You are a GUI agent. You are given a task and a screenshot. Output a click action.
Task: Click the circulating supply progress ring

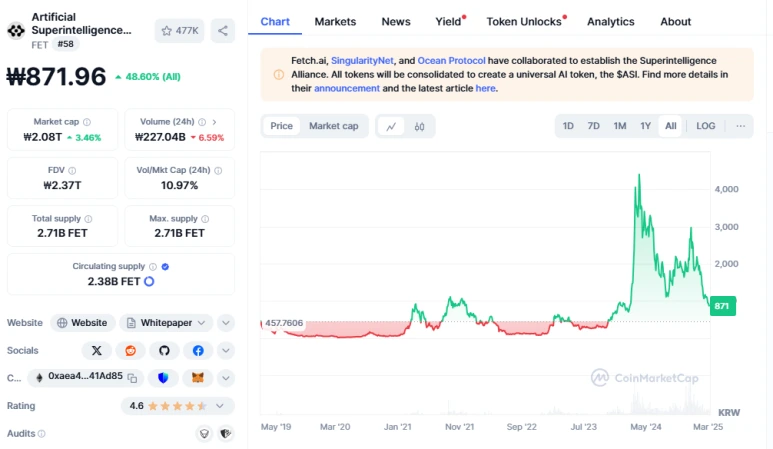[149, 281]
